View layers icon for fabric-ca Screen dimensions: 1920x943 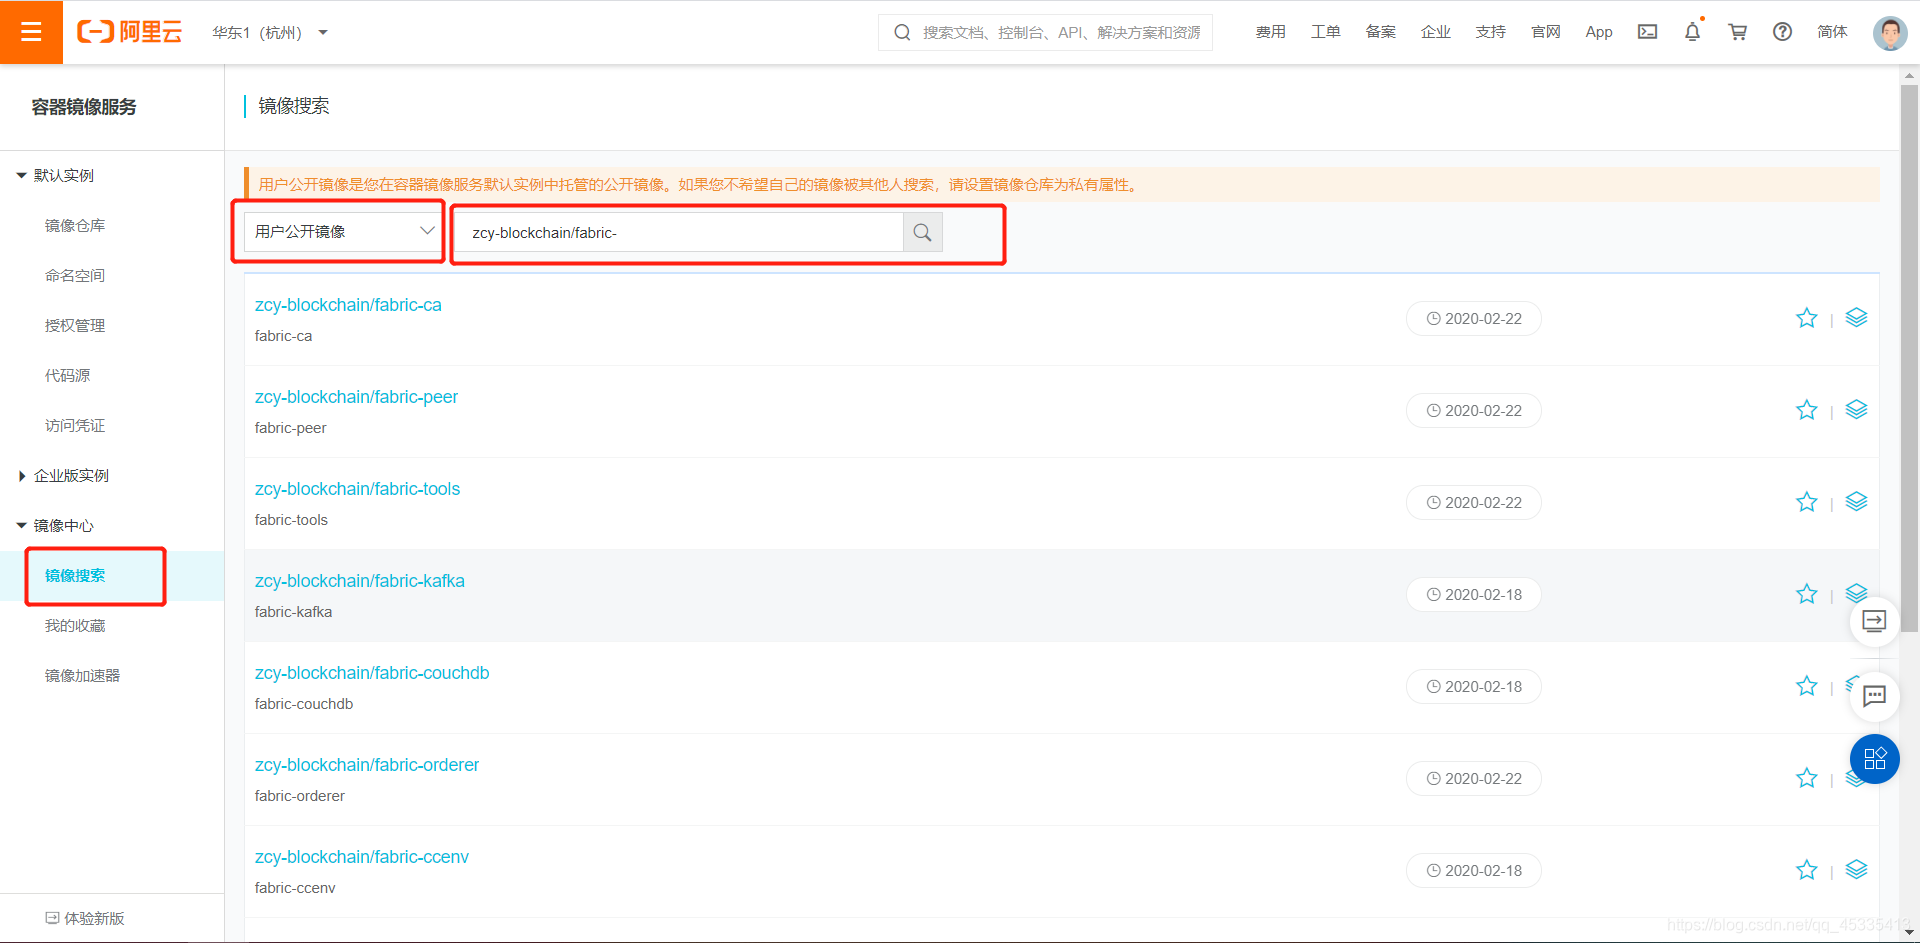pos(1856,318)
